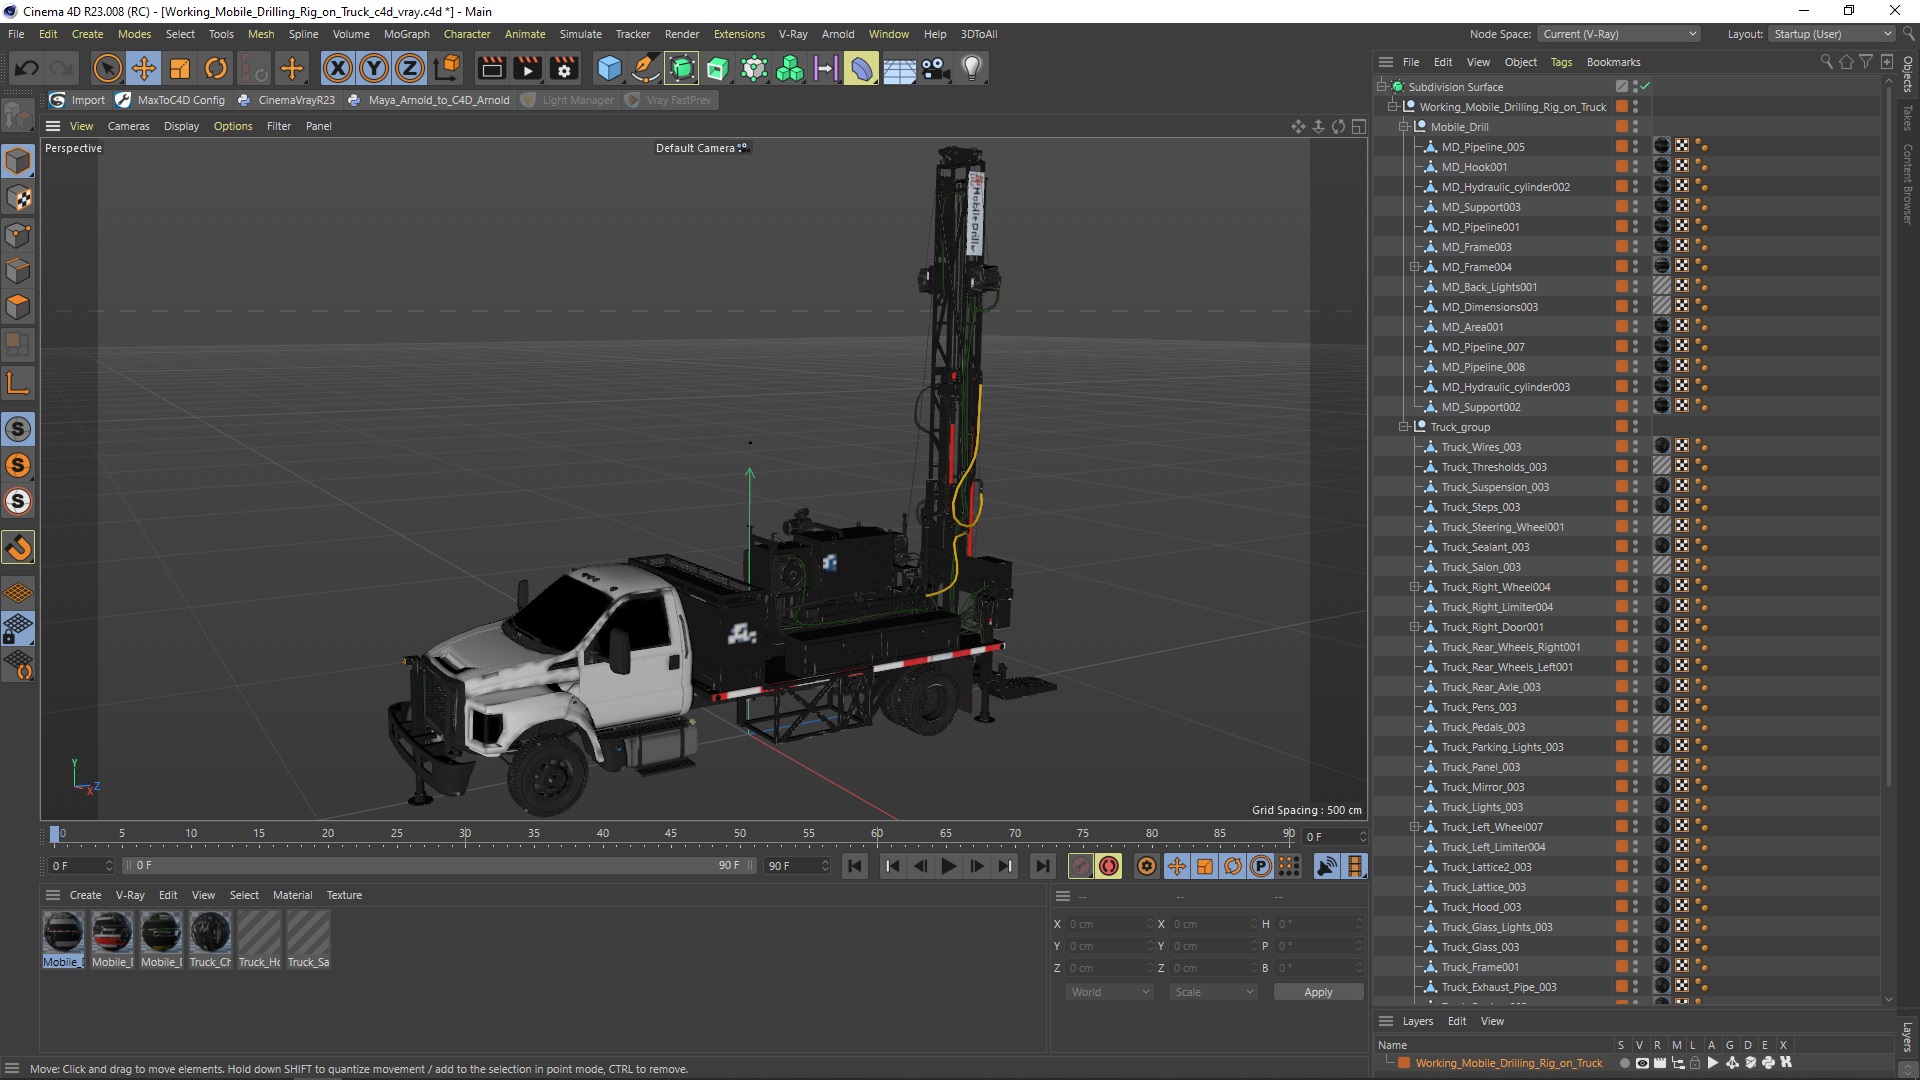Activate the Scale tool
This screenshot has width=1920, height=1080.
tap(179, 68)
